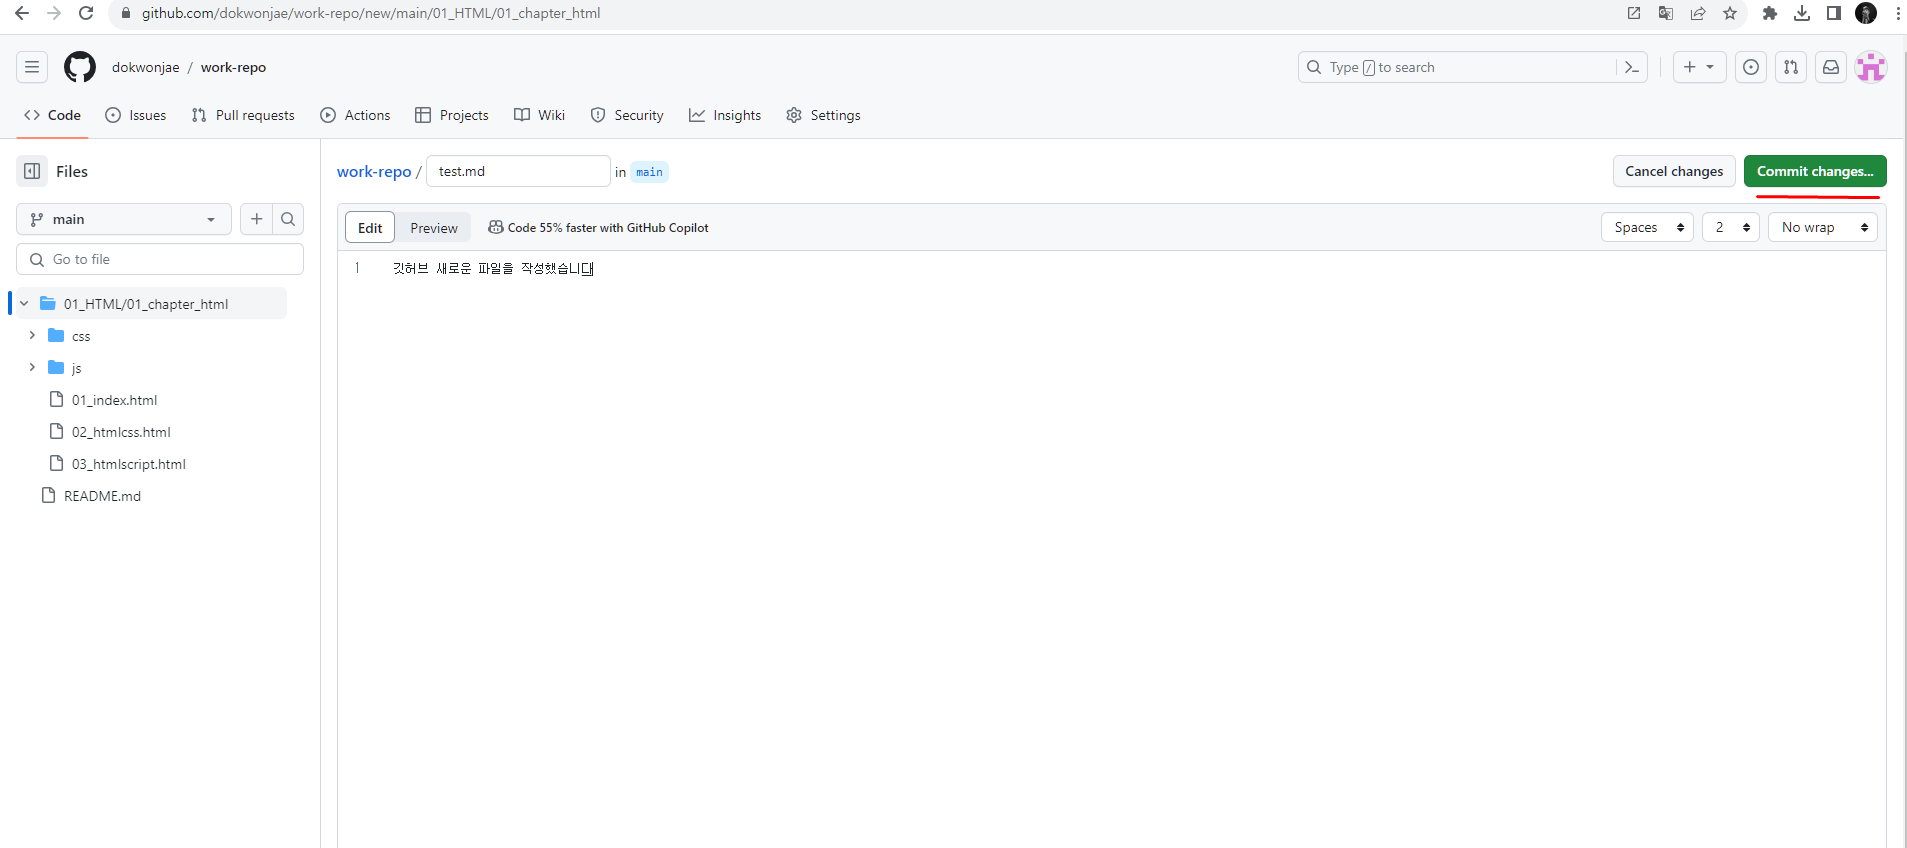Screen dimensions: 1907x848
Task: Open the command palette icon in search bar
Action: click(x=1632, y=67)
